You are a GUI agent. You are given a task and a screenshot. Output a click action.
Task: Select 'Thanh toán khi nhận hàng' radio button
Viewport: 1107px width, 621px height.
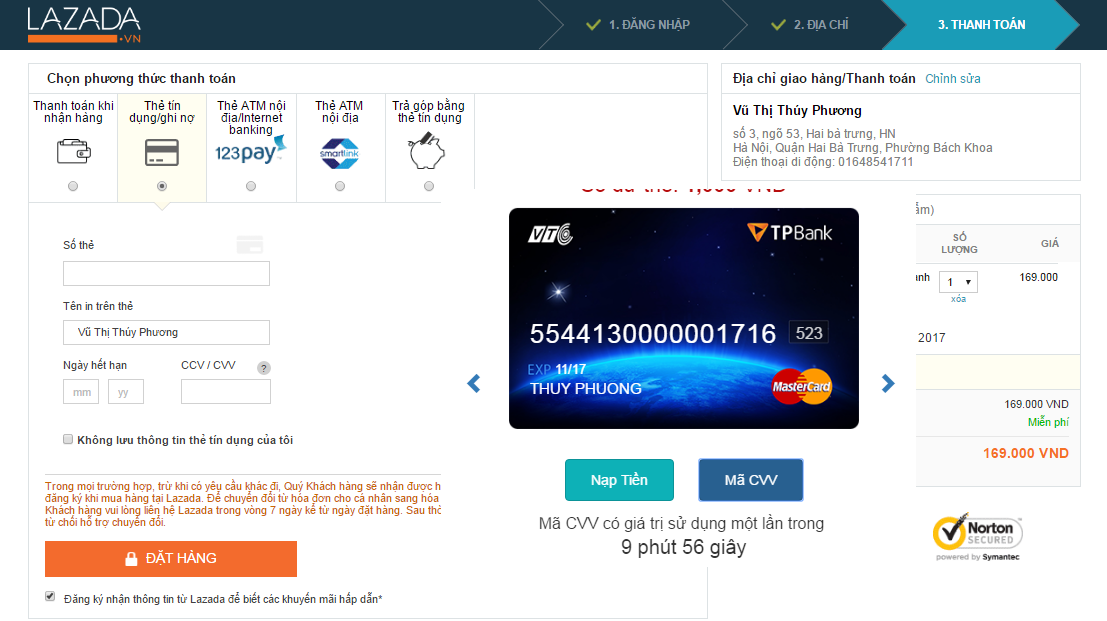(73, 186)
